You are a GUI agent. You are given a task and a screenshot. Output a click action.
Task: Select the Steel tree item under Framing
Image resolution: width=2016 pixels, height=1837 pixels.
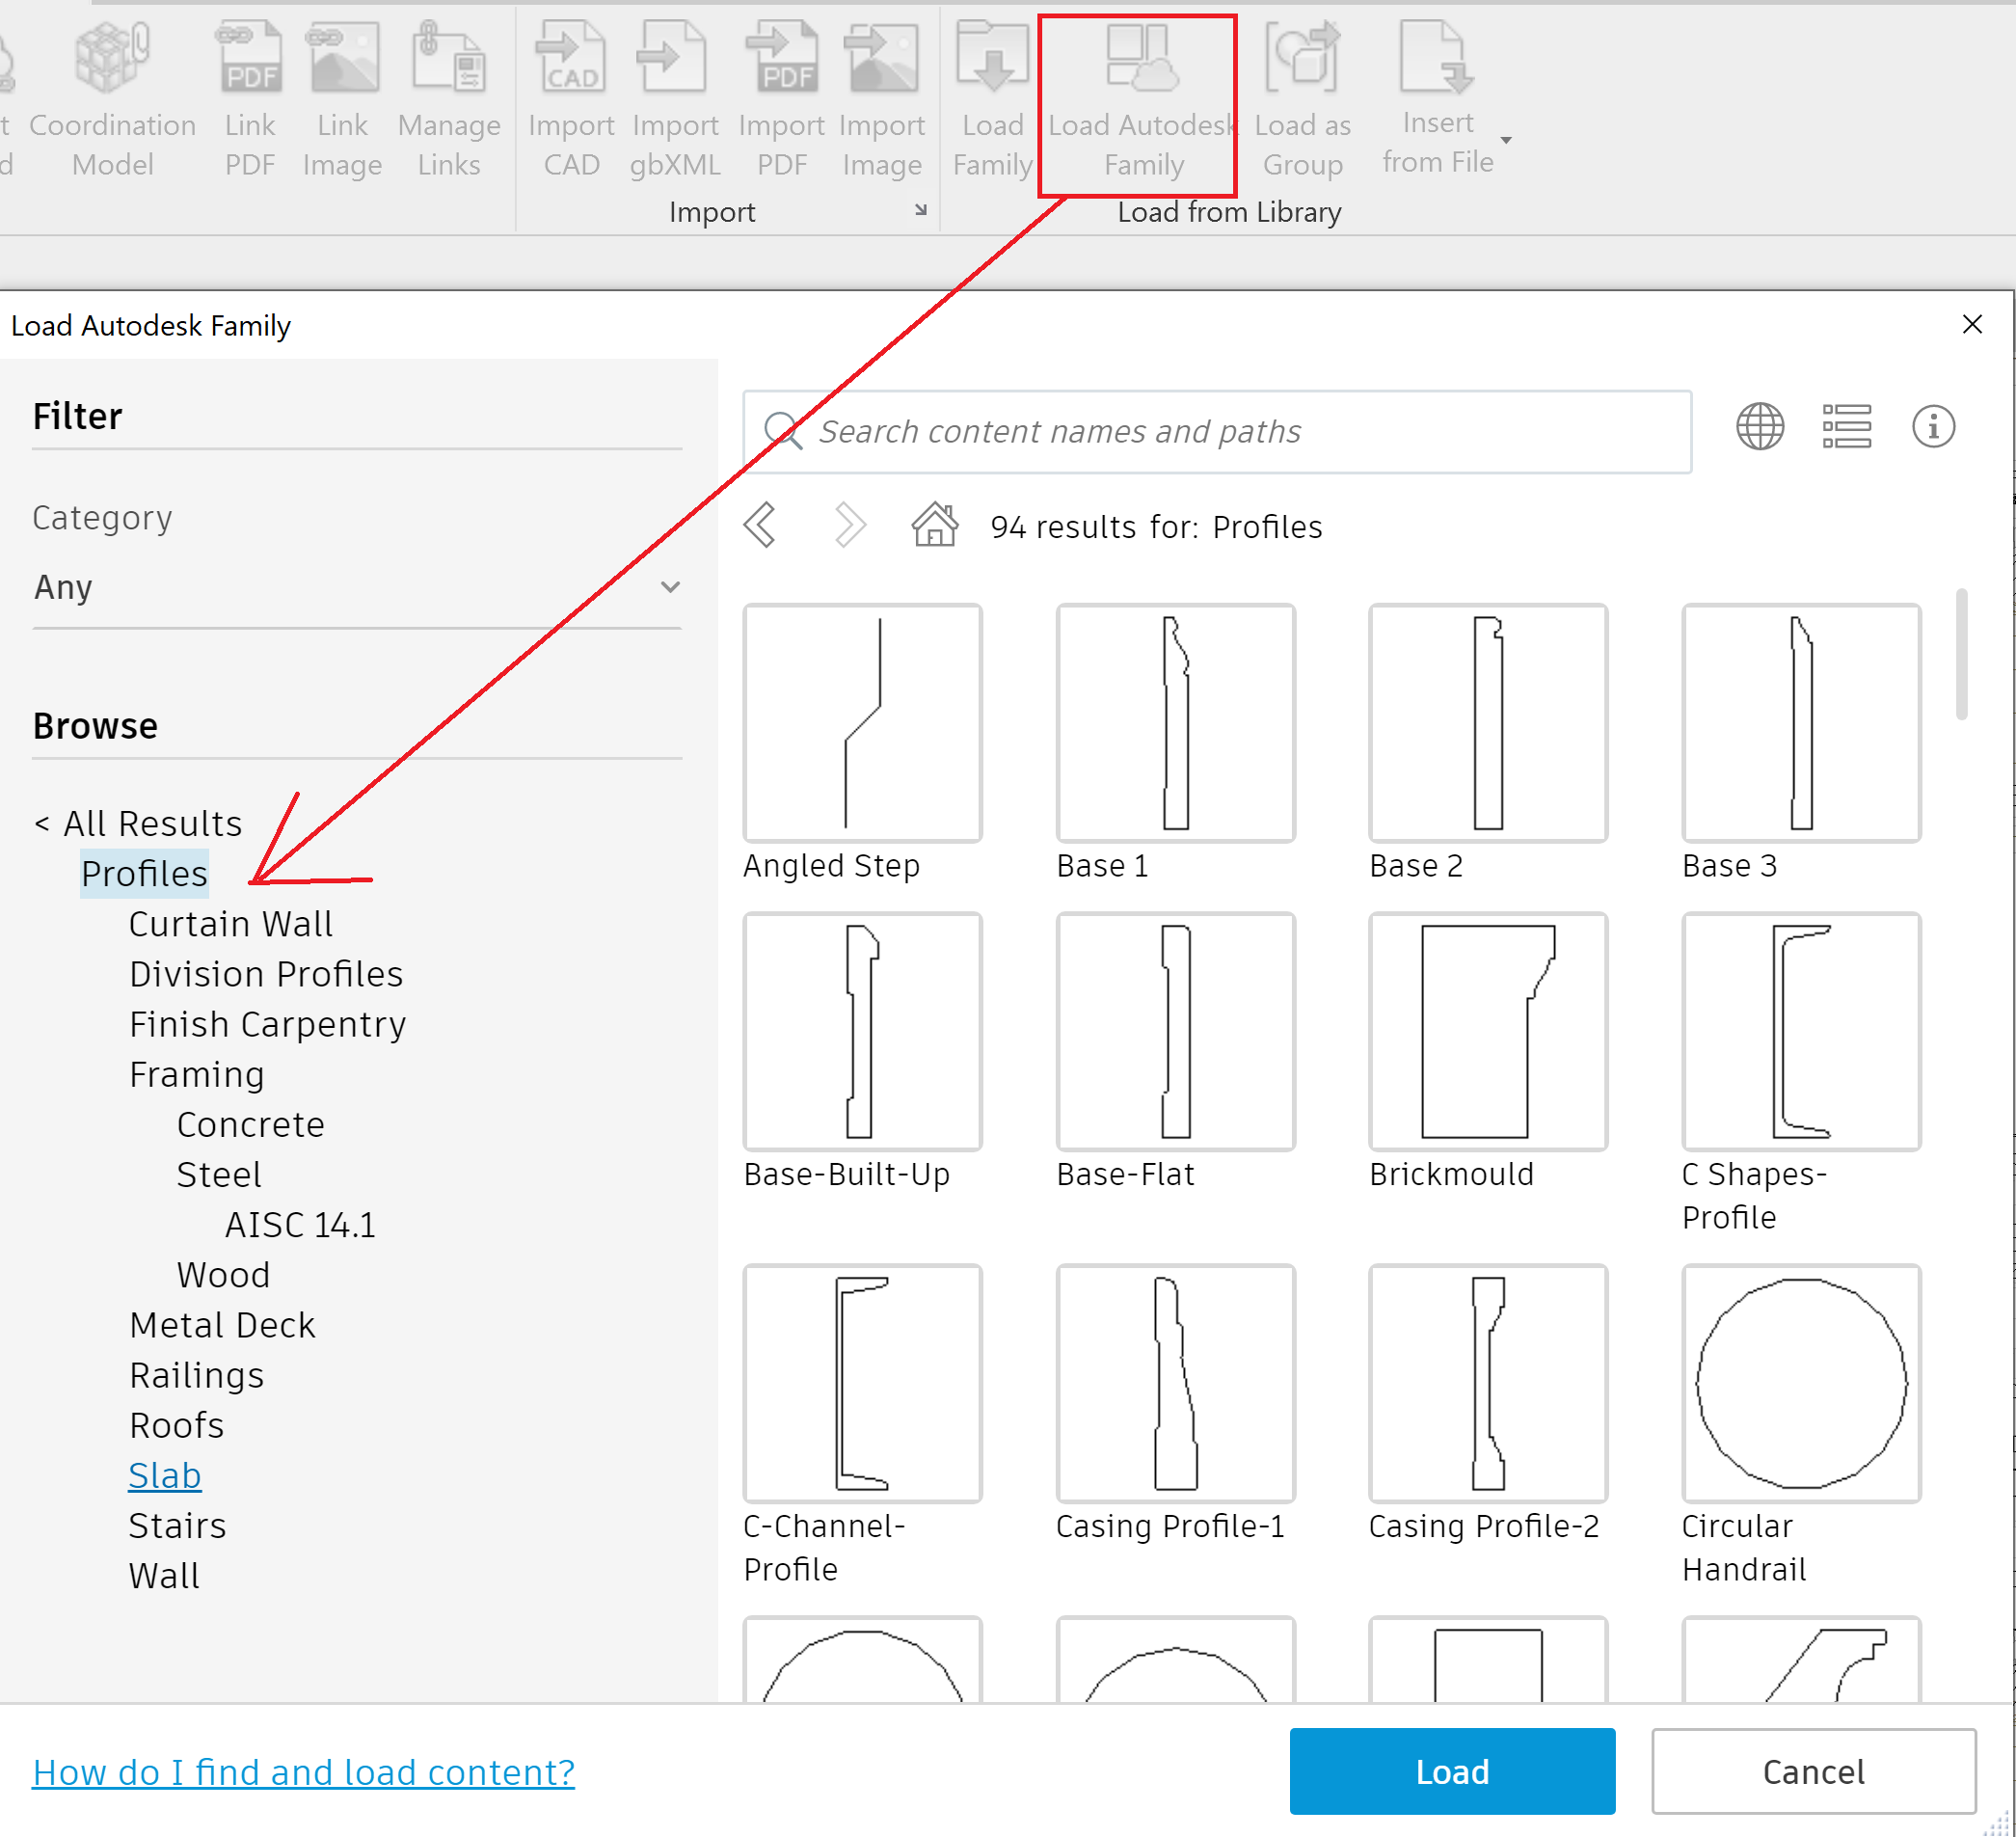click(219, 1173)
